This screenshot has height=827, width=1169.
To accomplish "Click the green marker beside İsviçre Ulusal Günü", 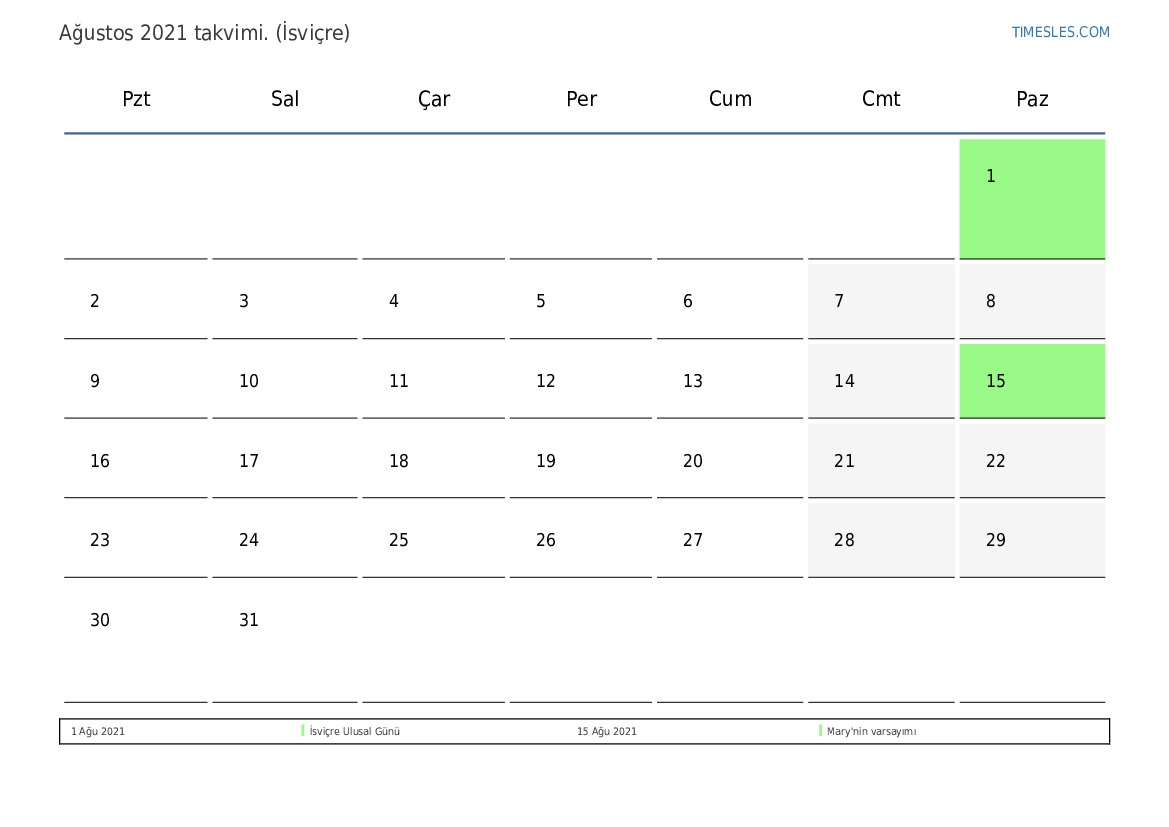I will point(303,731).
